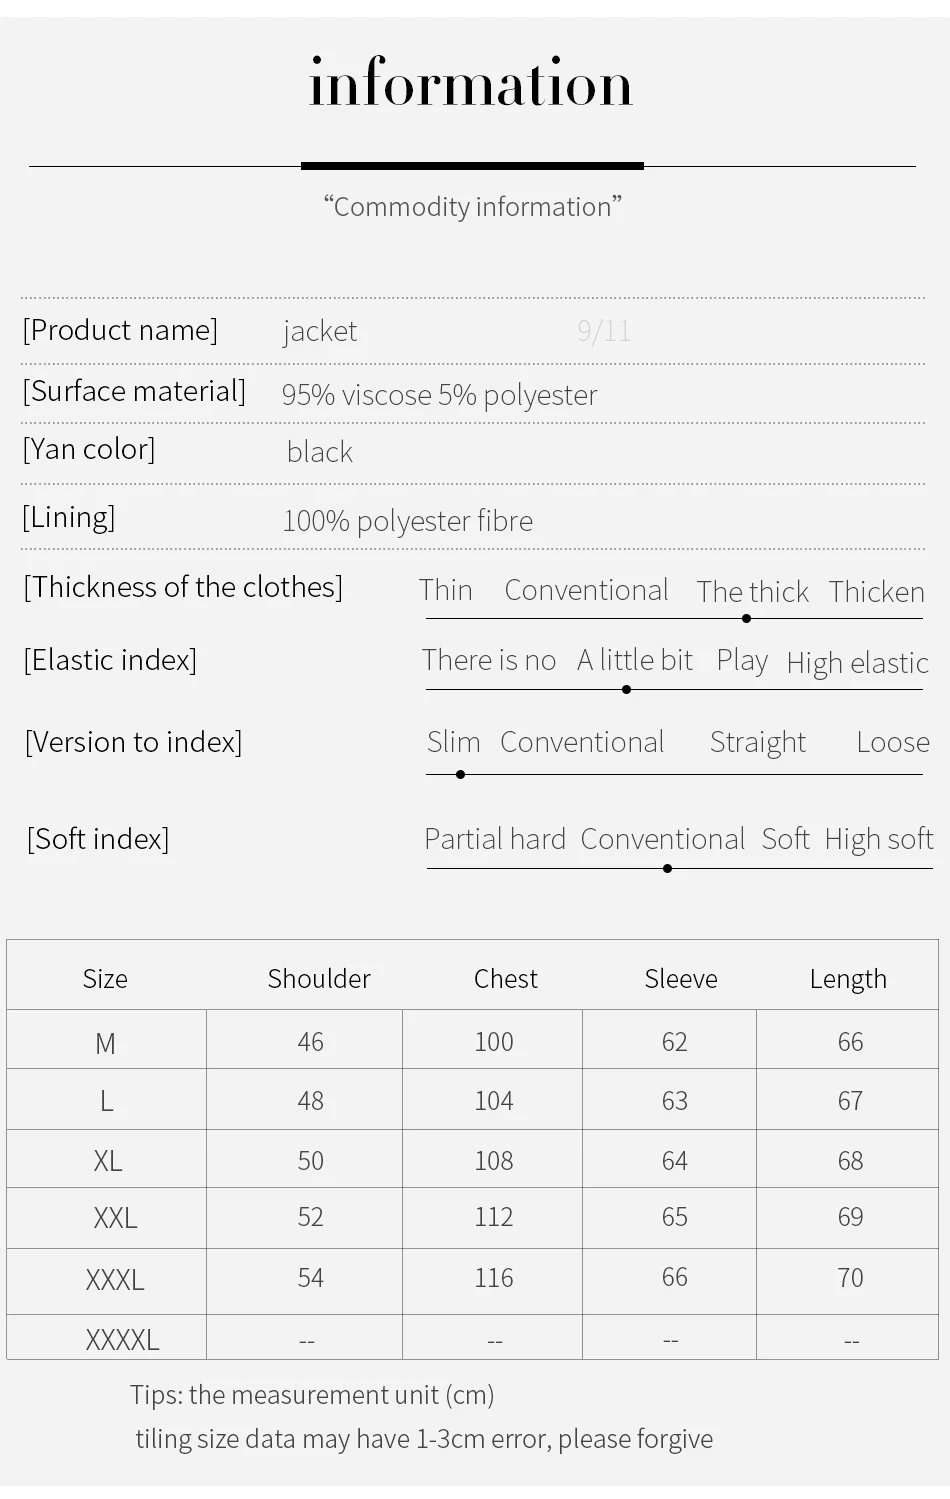Click the High soft label
Screen dimensions: 950x1499
pyautogui.click(x=879, y=839)
